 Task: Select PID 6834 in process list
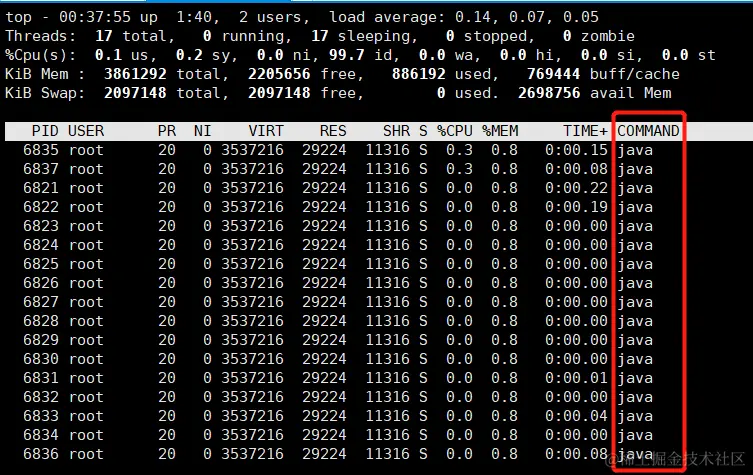pyautogui.click(x=41, y=435)
